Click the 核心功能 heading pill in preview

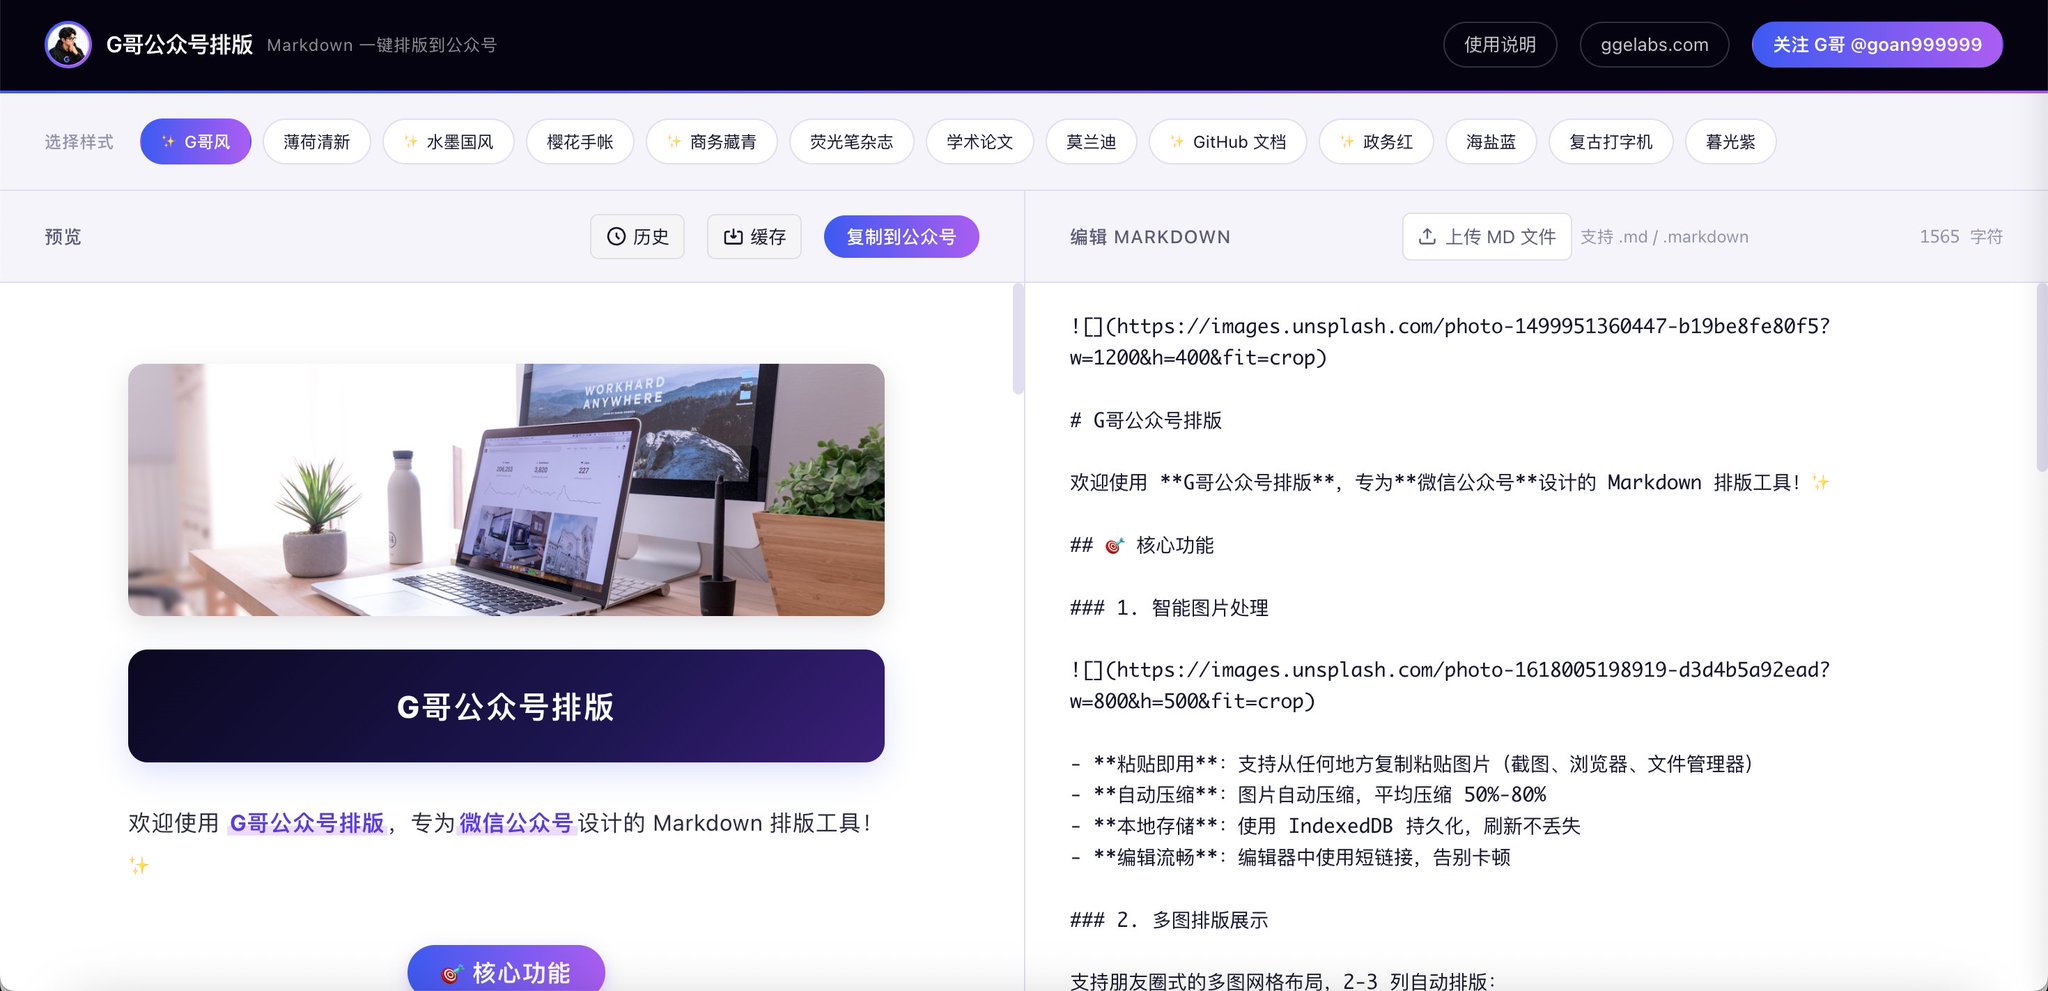pyautogui.click(x=506, y=970)
